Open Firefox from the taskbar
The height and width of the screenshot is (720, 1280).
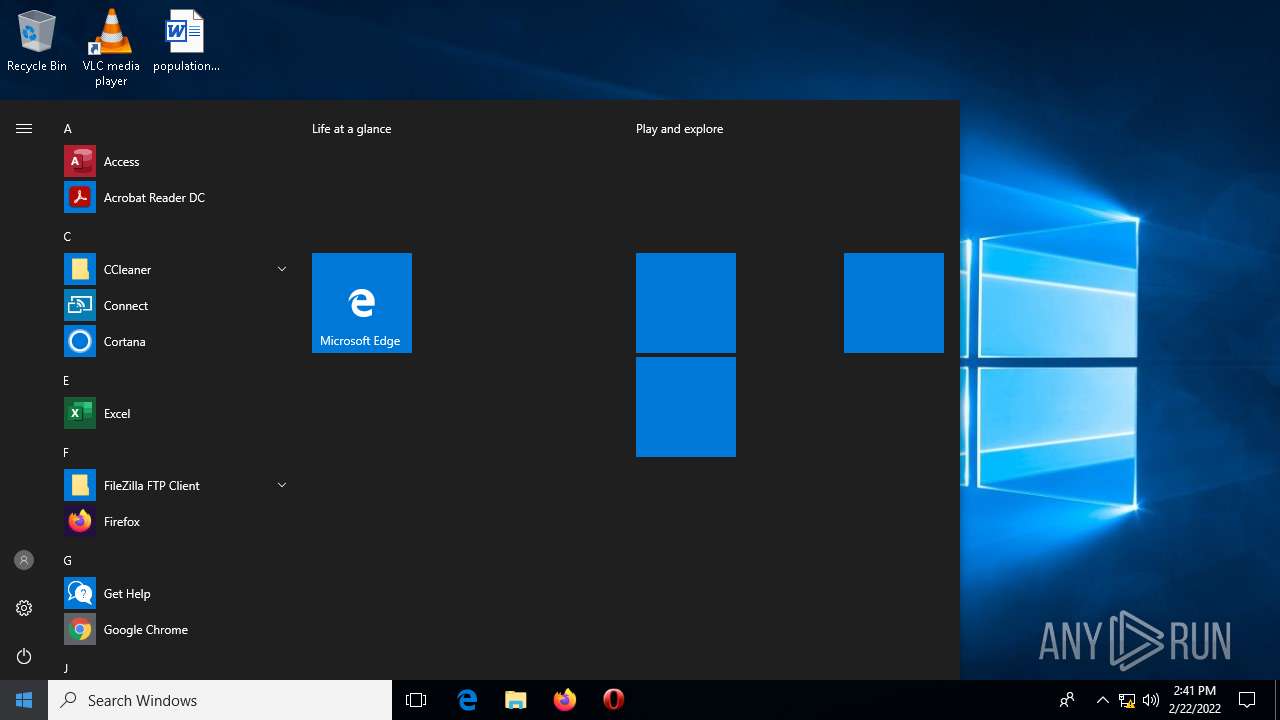[565, 700]
